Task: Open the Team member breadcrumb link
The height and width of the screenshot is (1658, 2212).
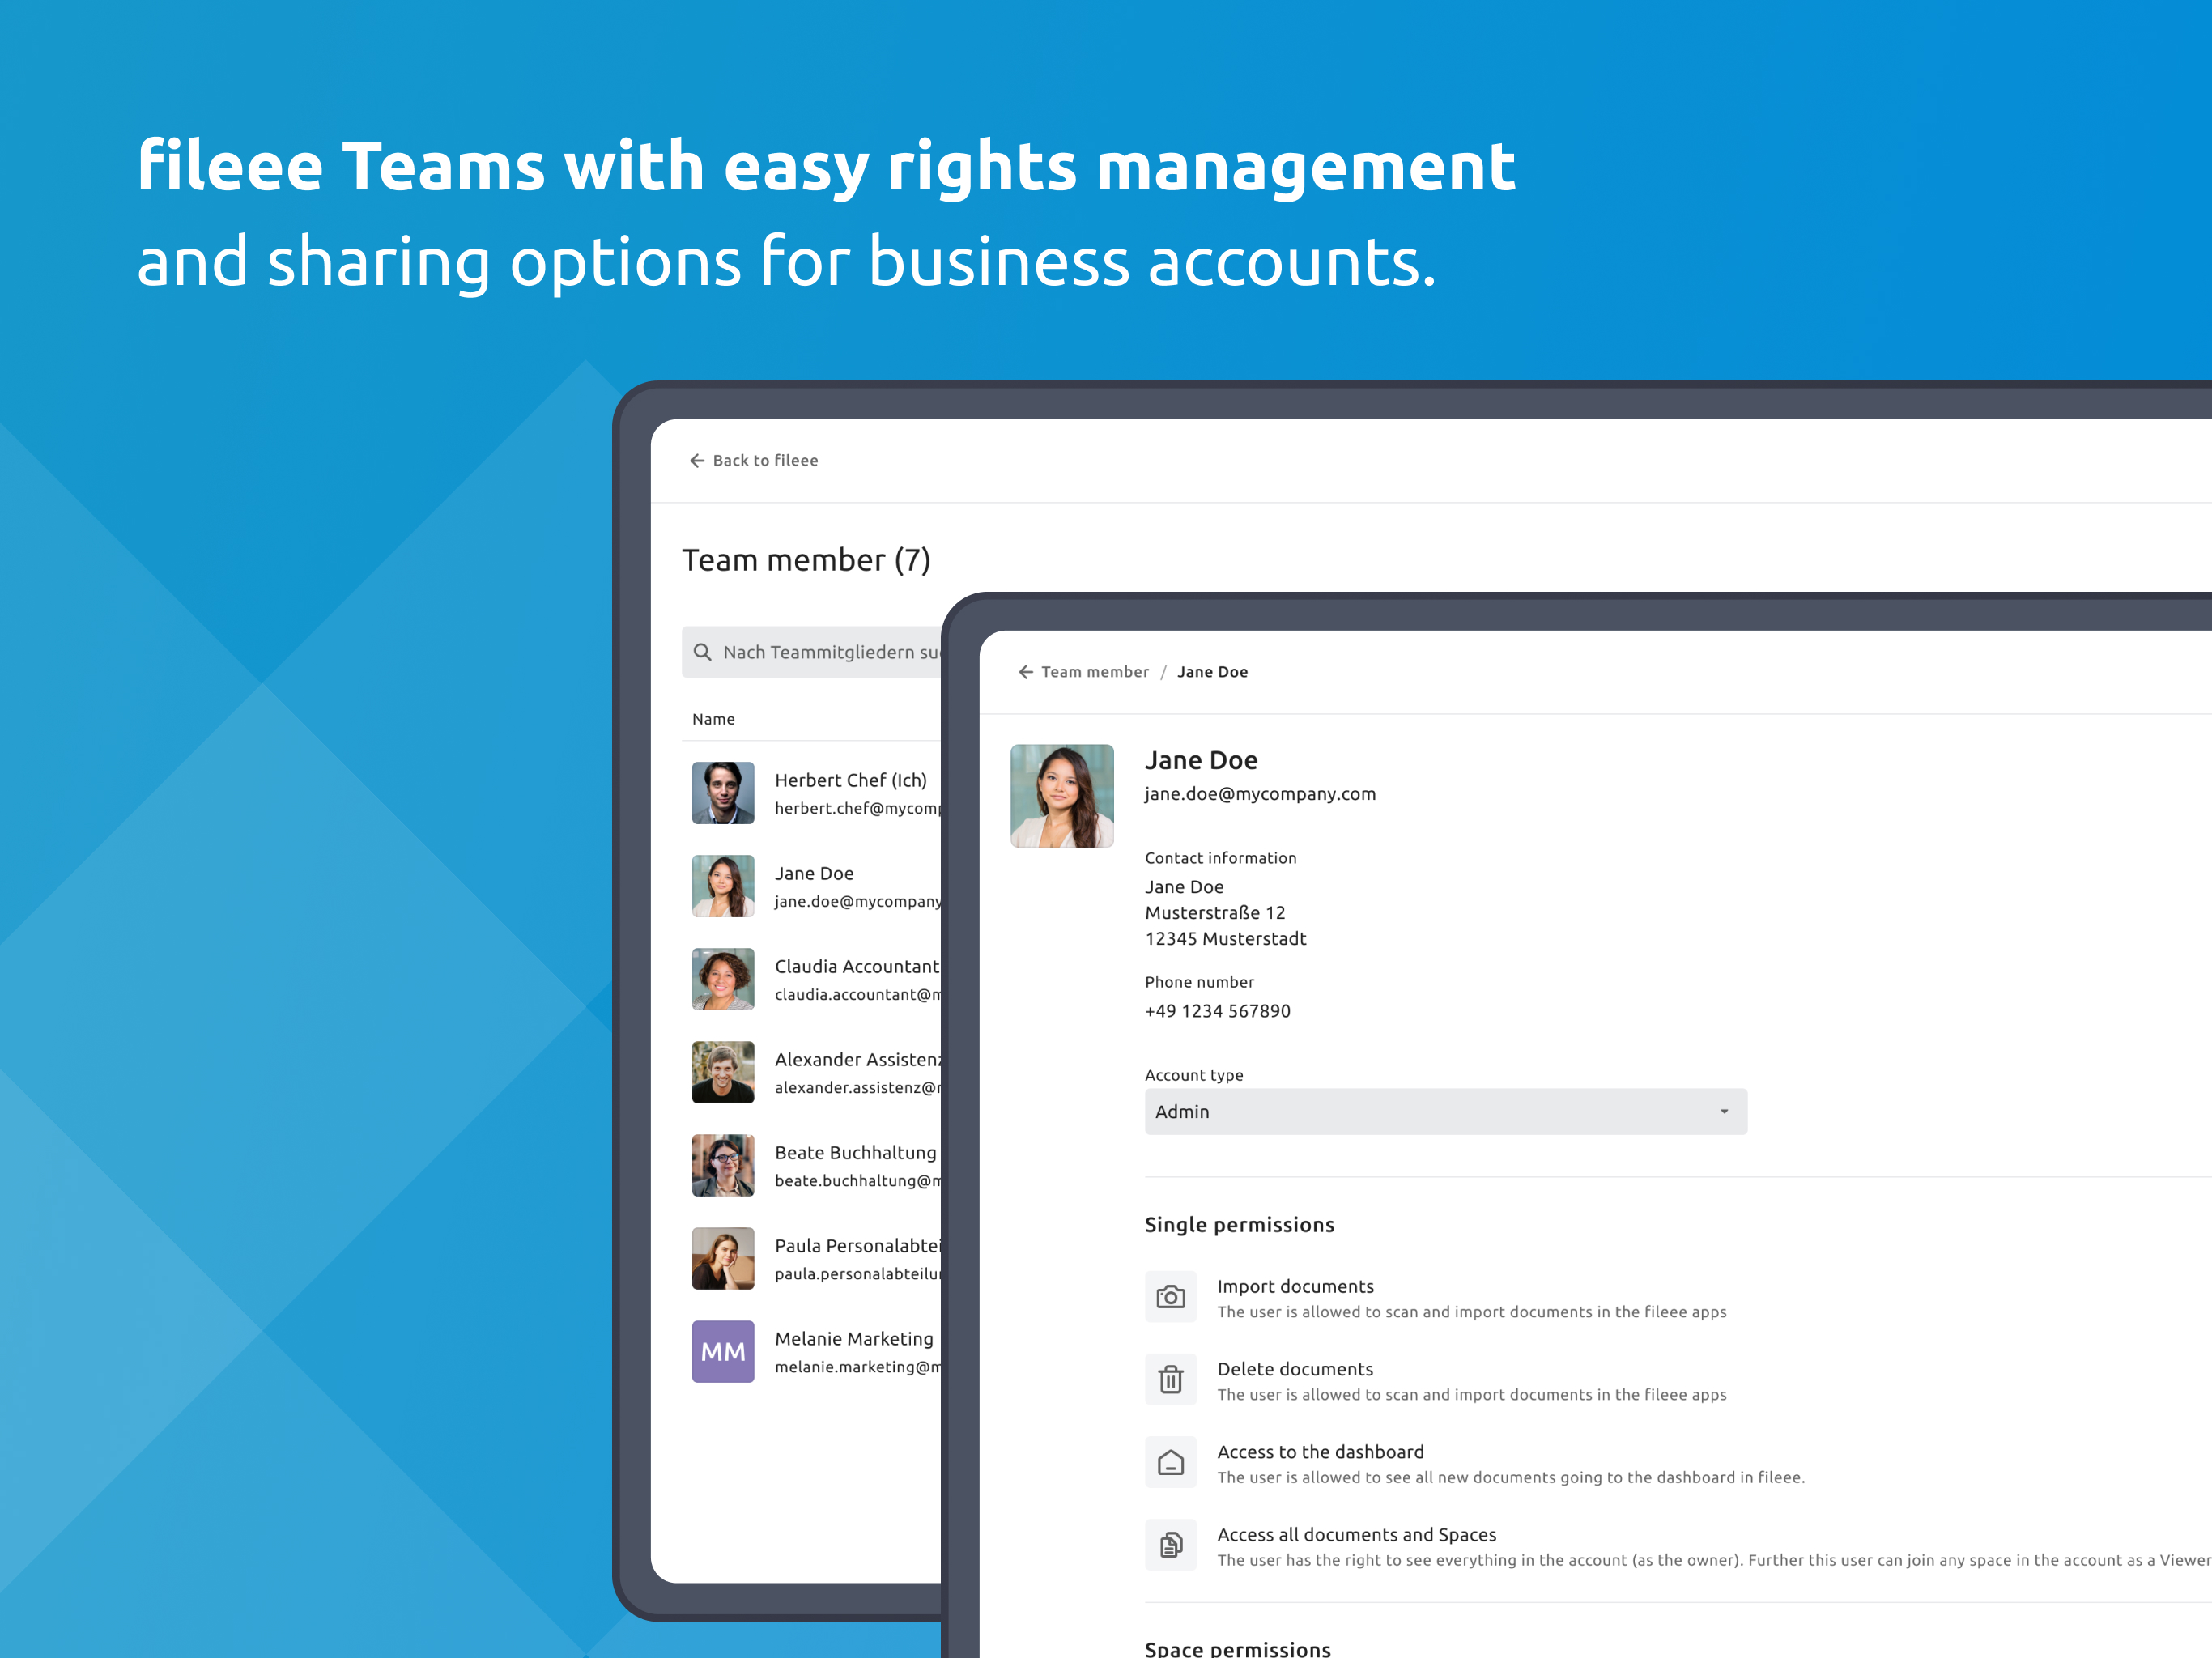Action: click(1095, 672)
